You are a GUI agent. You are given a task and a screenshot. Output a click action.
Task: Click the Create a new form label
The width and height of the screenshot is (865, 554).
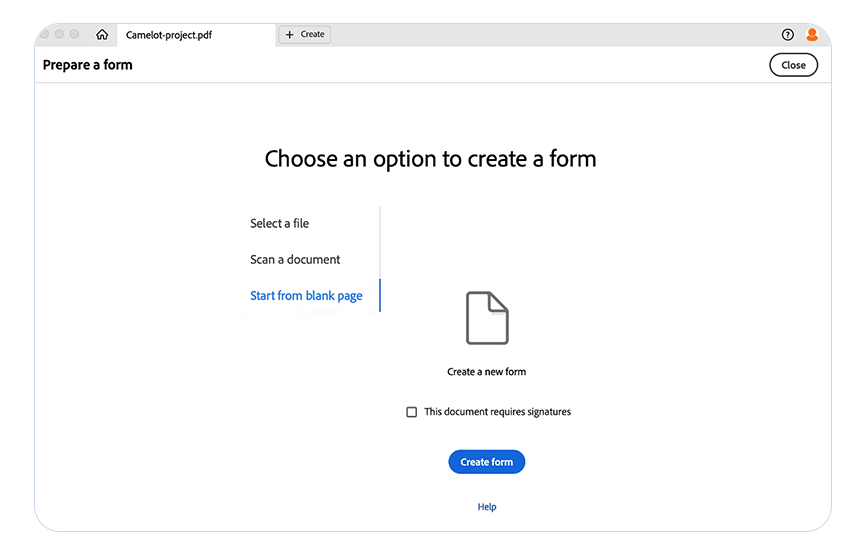point(487,372)
